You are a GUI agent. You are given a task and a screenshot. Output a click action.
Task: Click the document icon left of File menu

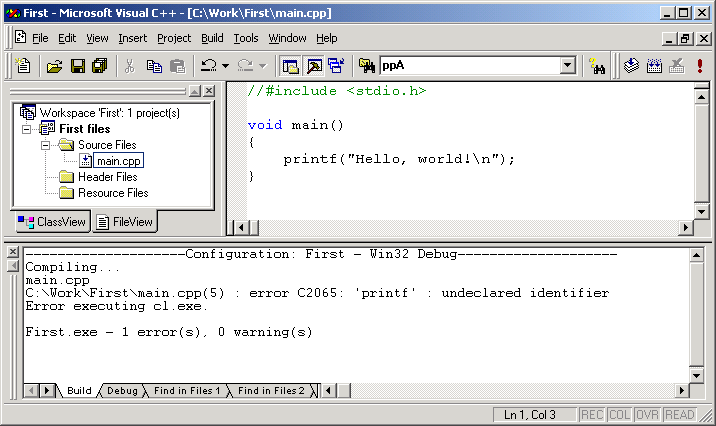click(x=20, y=37)
